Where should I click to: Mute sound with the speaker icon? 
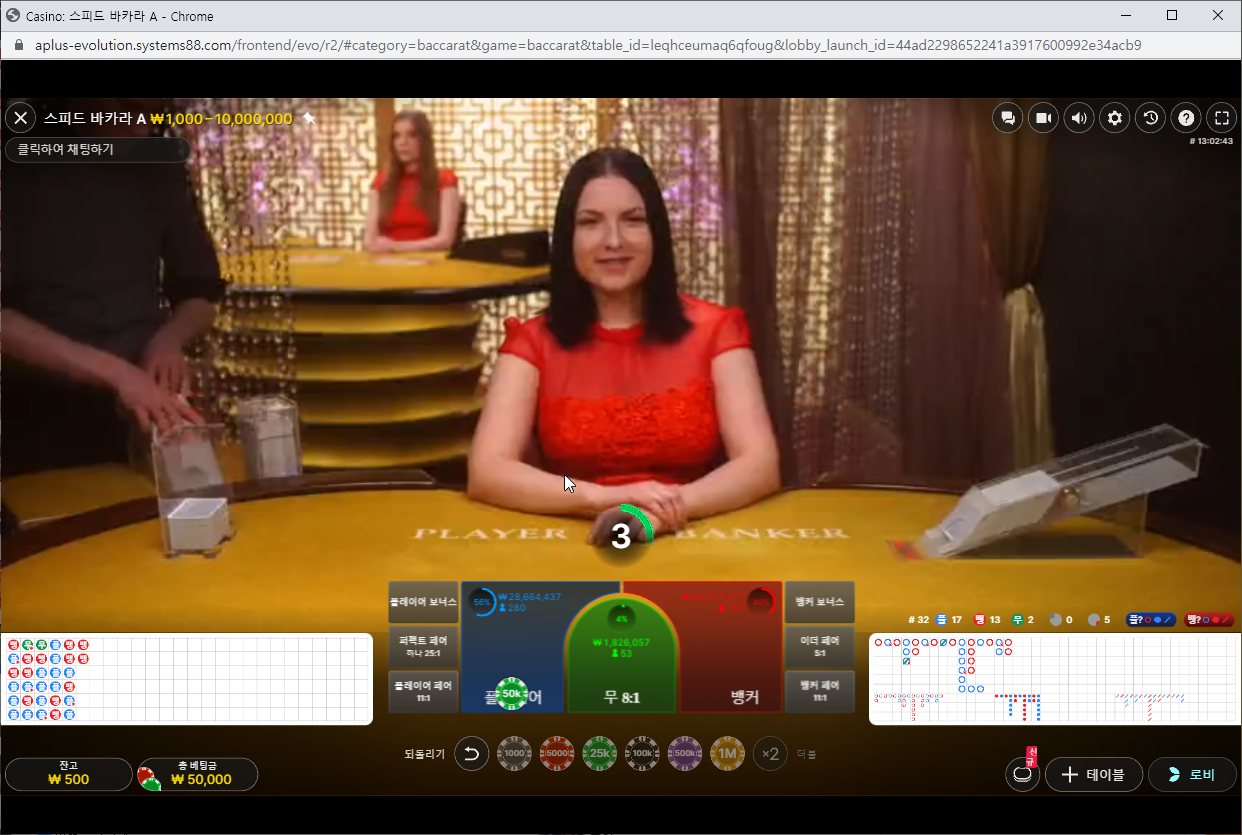[x=1079, y=118]
